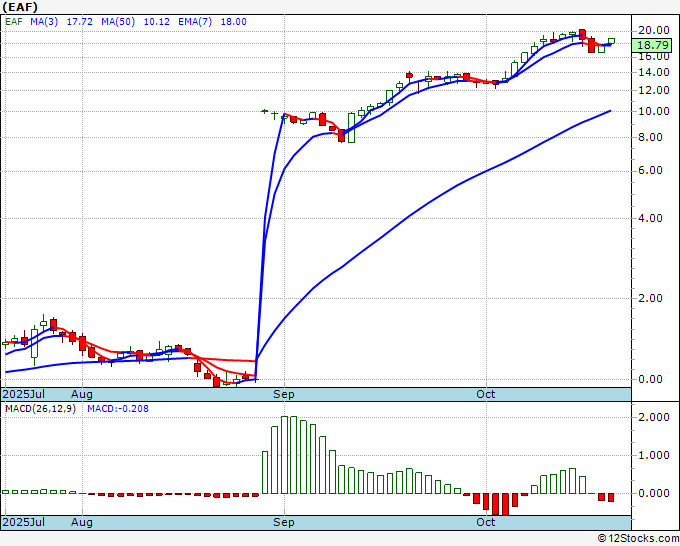Click the 2025Jul label on MACD axis
The width and height of the screenshot is (680, 546).
[23, 522]
